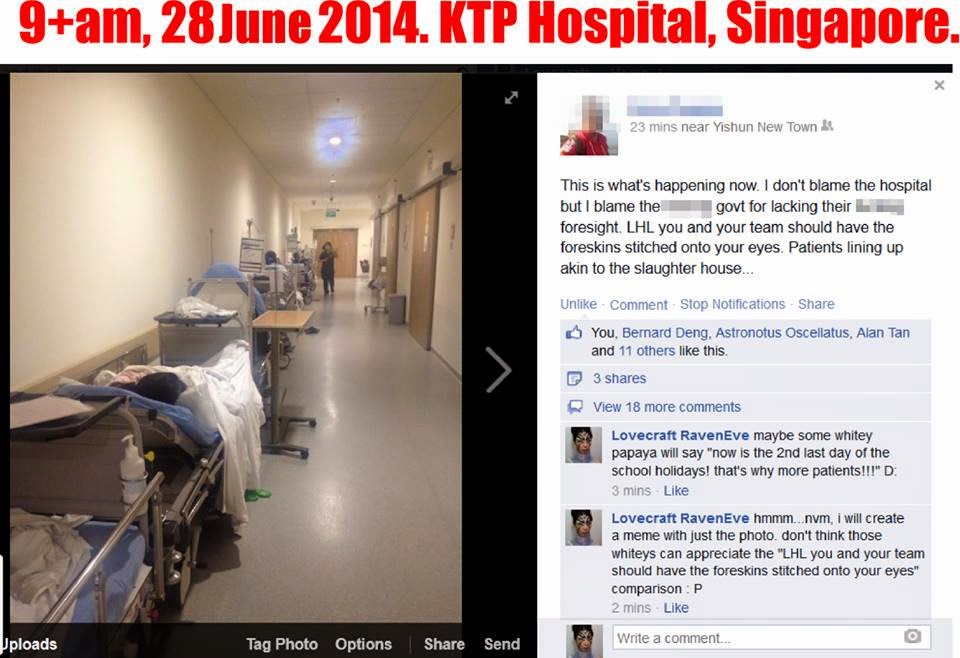Click the audience friends icon near Yishun

tap(827, 125)
